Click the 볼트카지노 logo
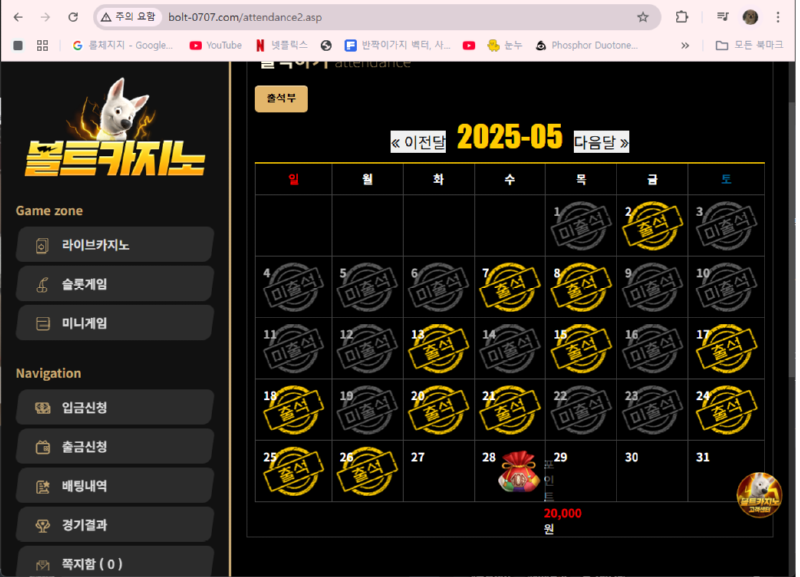 tap(115, 128)
